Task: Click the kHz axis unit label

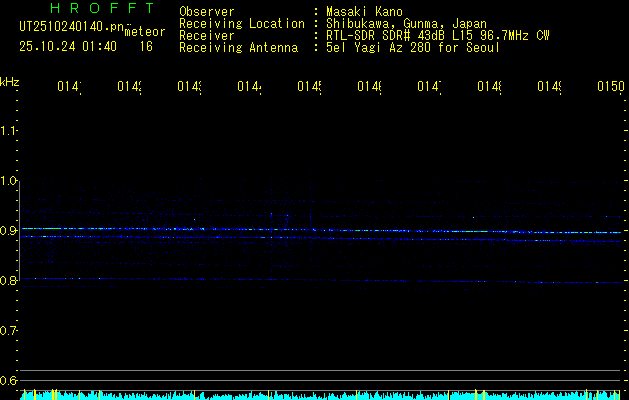Action: tap(10, 82)
